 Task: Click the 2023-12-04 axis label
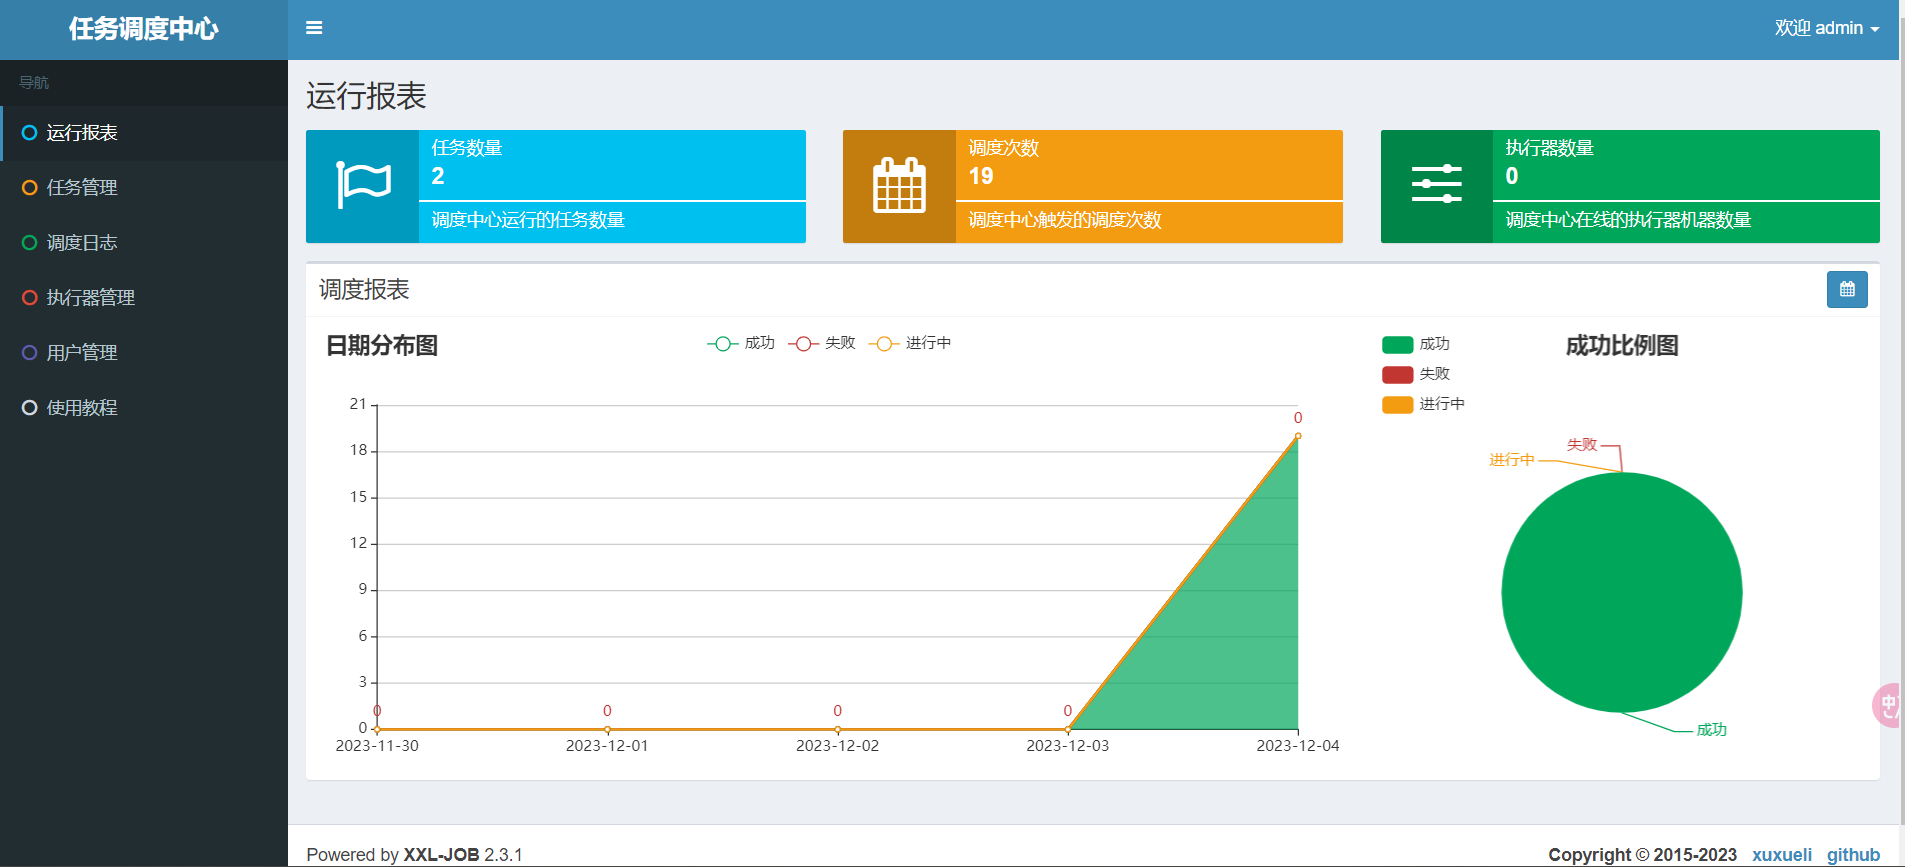[x=1298, y=746]
